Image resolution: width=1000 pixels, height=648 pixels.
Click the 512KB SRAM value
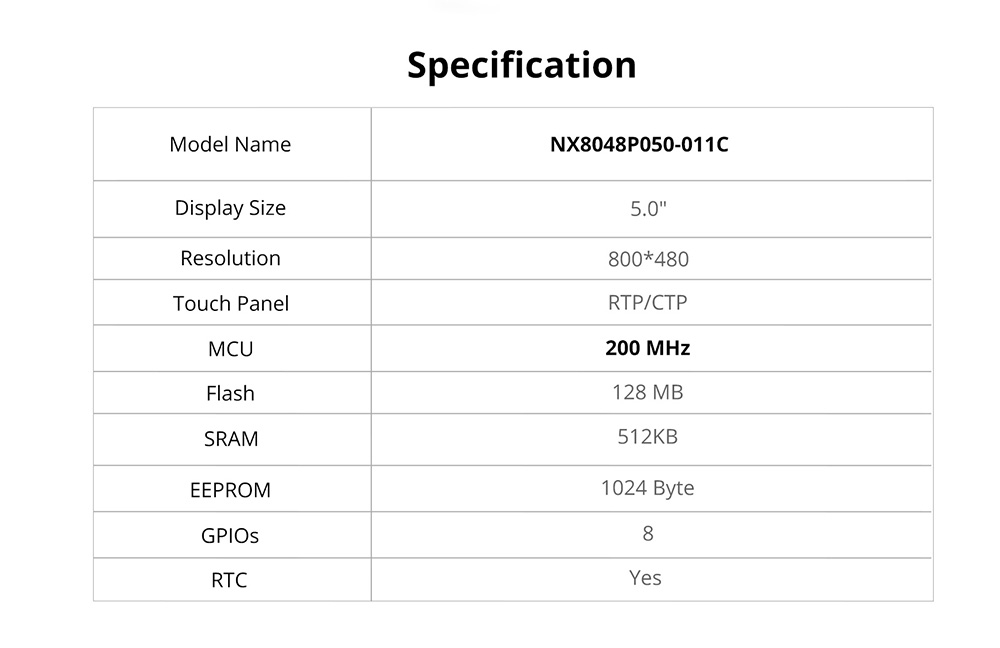[648, 437]
